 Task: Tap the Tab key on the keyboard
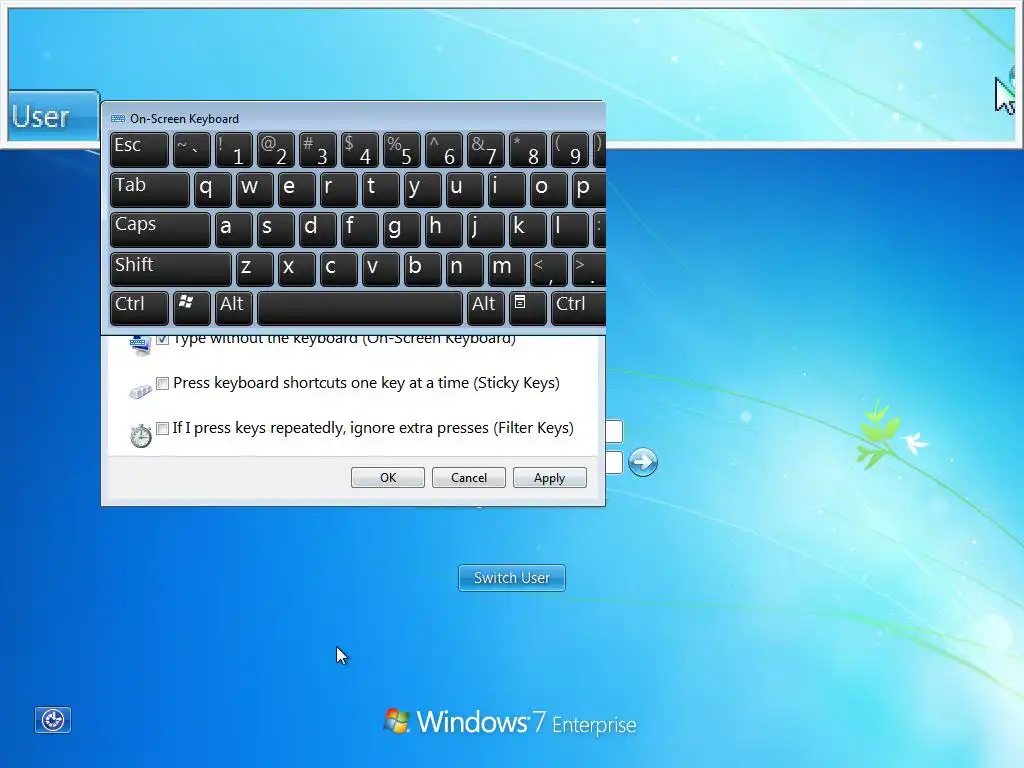click(150, 189)
